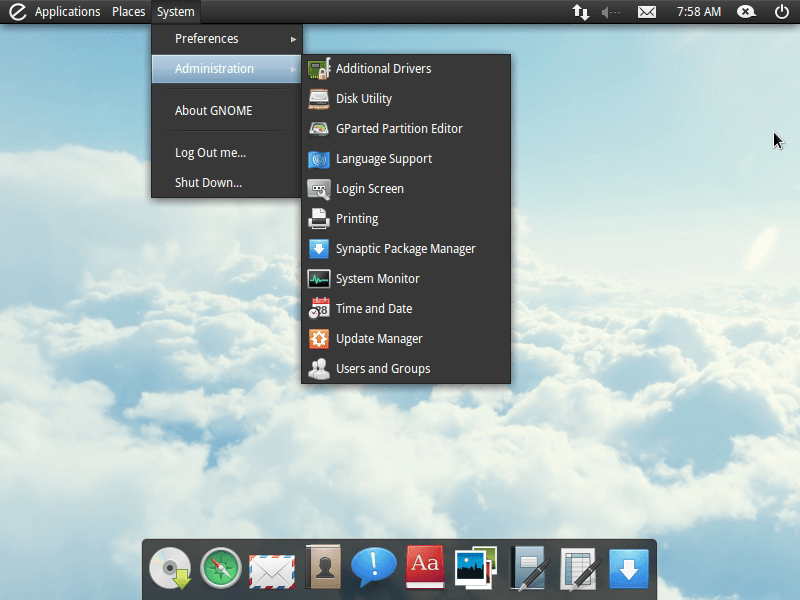The height and width of the screenshot is (600, 800).
Task: Click the Time and Date calendar icon
Action: click(x=319, y=309)
